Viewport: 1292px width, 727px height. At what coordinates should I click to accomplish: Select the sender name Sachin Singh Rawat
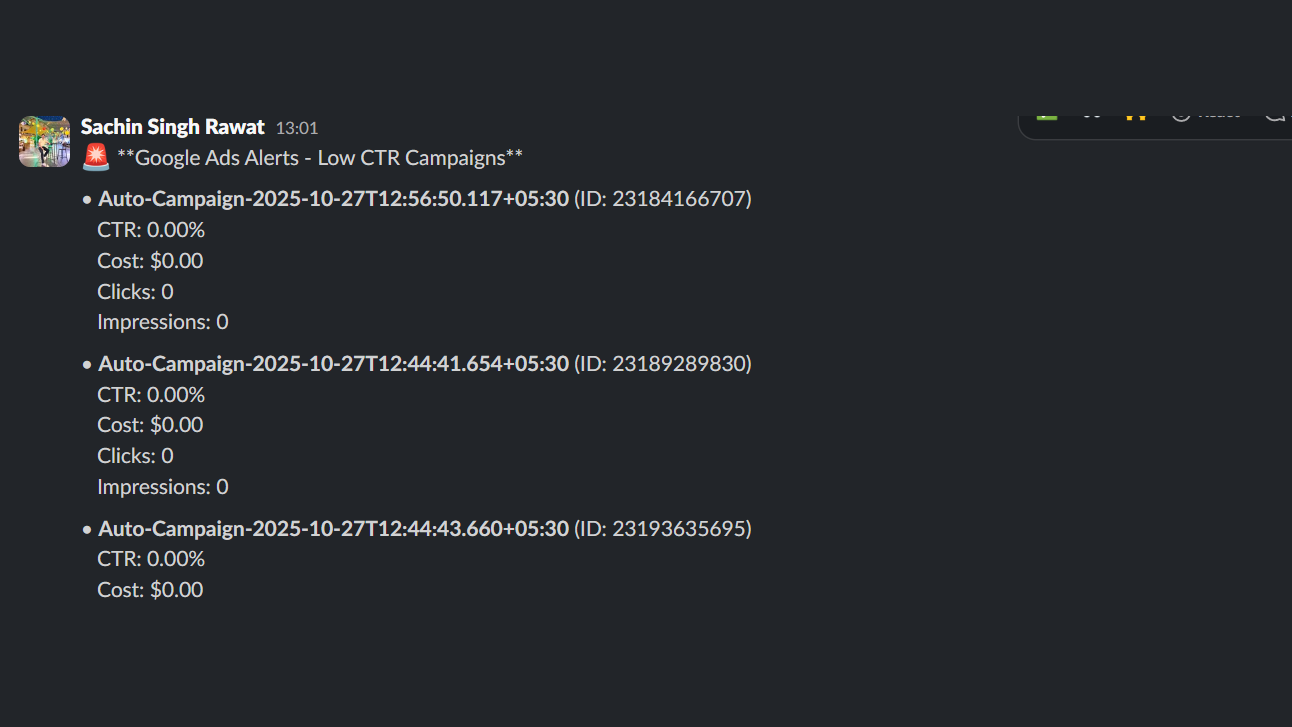pos(172,126)
